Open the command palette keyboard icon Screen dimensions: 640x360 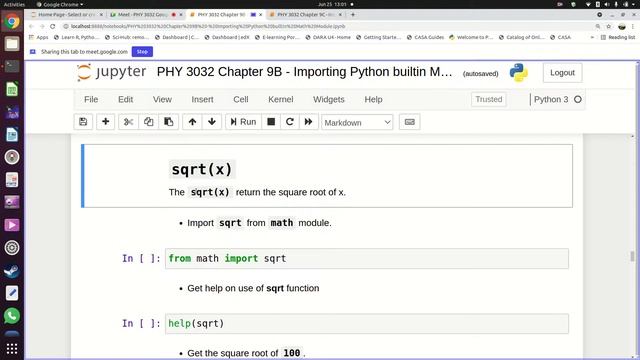point(409,122)
